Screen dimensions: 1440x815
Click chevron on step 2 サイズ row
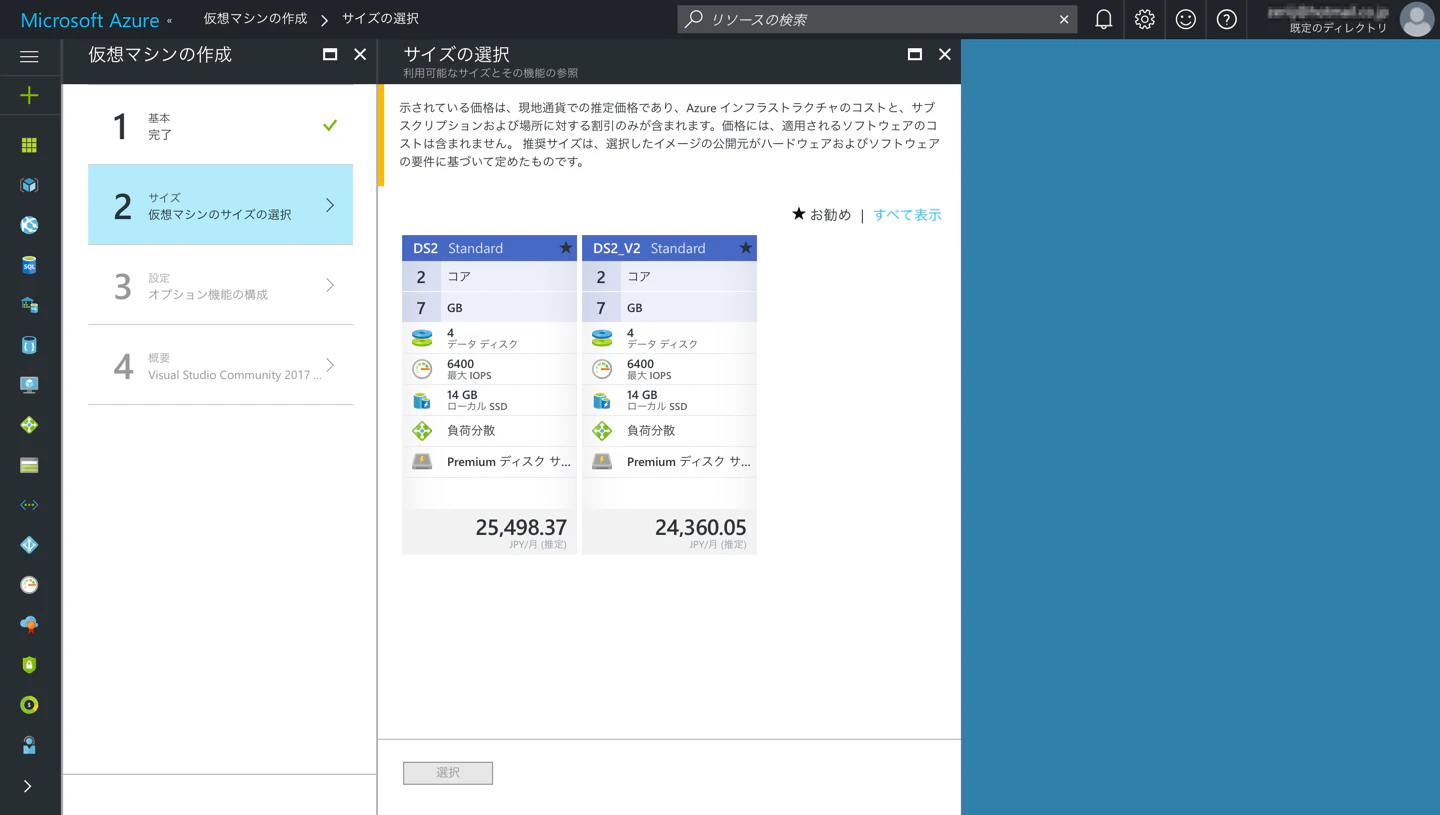(x=330, y=205)
